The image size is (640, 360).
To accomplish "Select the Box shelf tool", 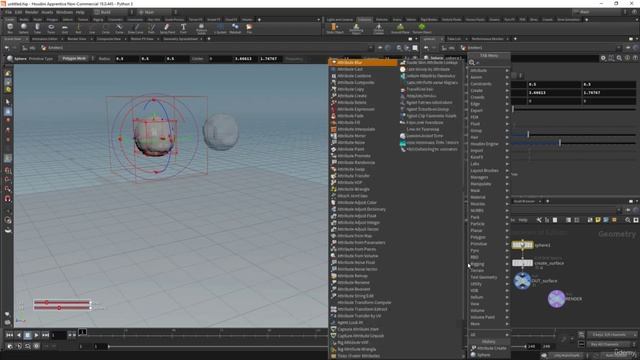I will click(x=10, y=28).
